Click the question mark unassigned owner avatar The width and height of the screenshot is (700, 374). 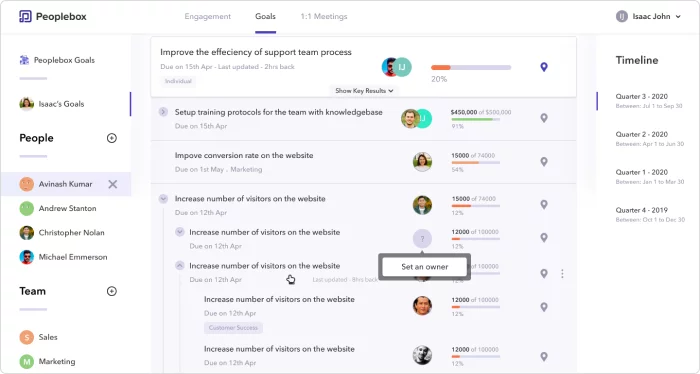[422, 239]
